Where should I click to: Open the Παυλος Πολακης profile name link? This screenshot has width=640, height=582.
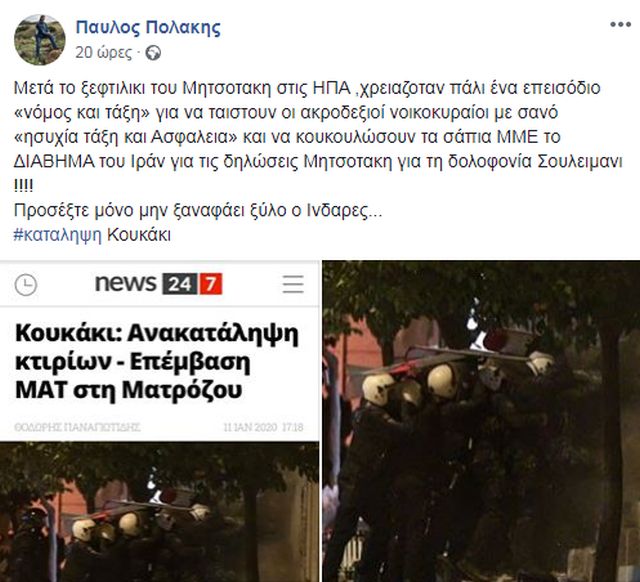(x=148, y=27)
